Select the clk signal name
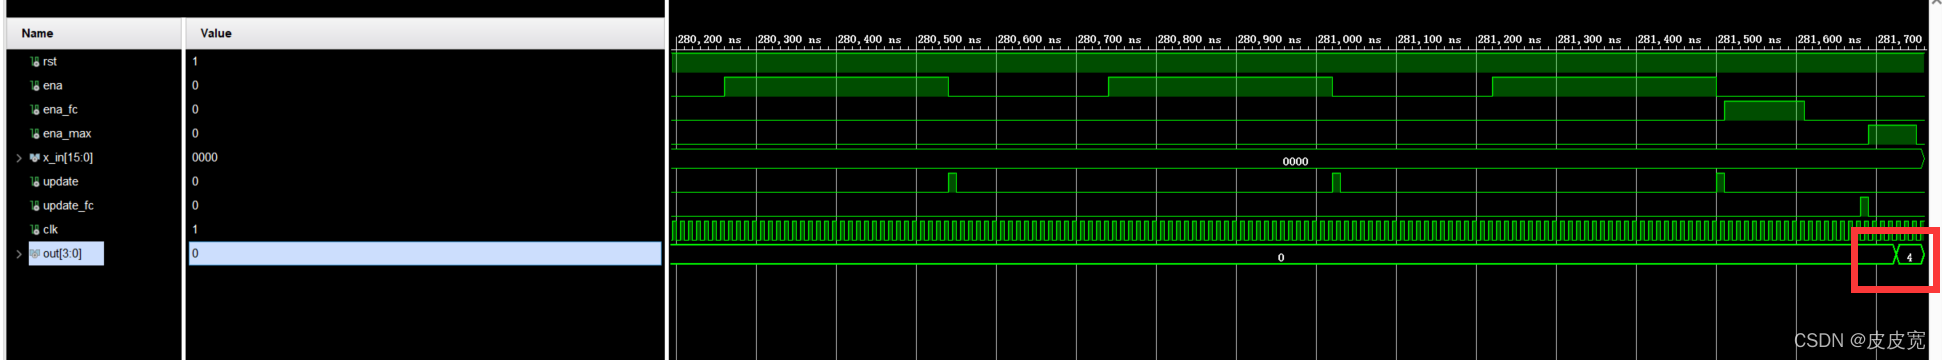Screen dimensions: 1942x360 [x=50, y=230]
